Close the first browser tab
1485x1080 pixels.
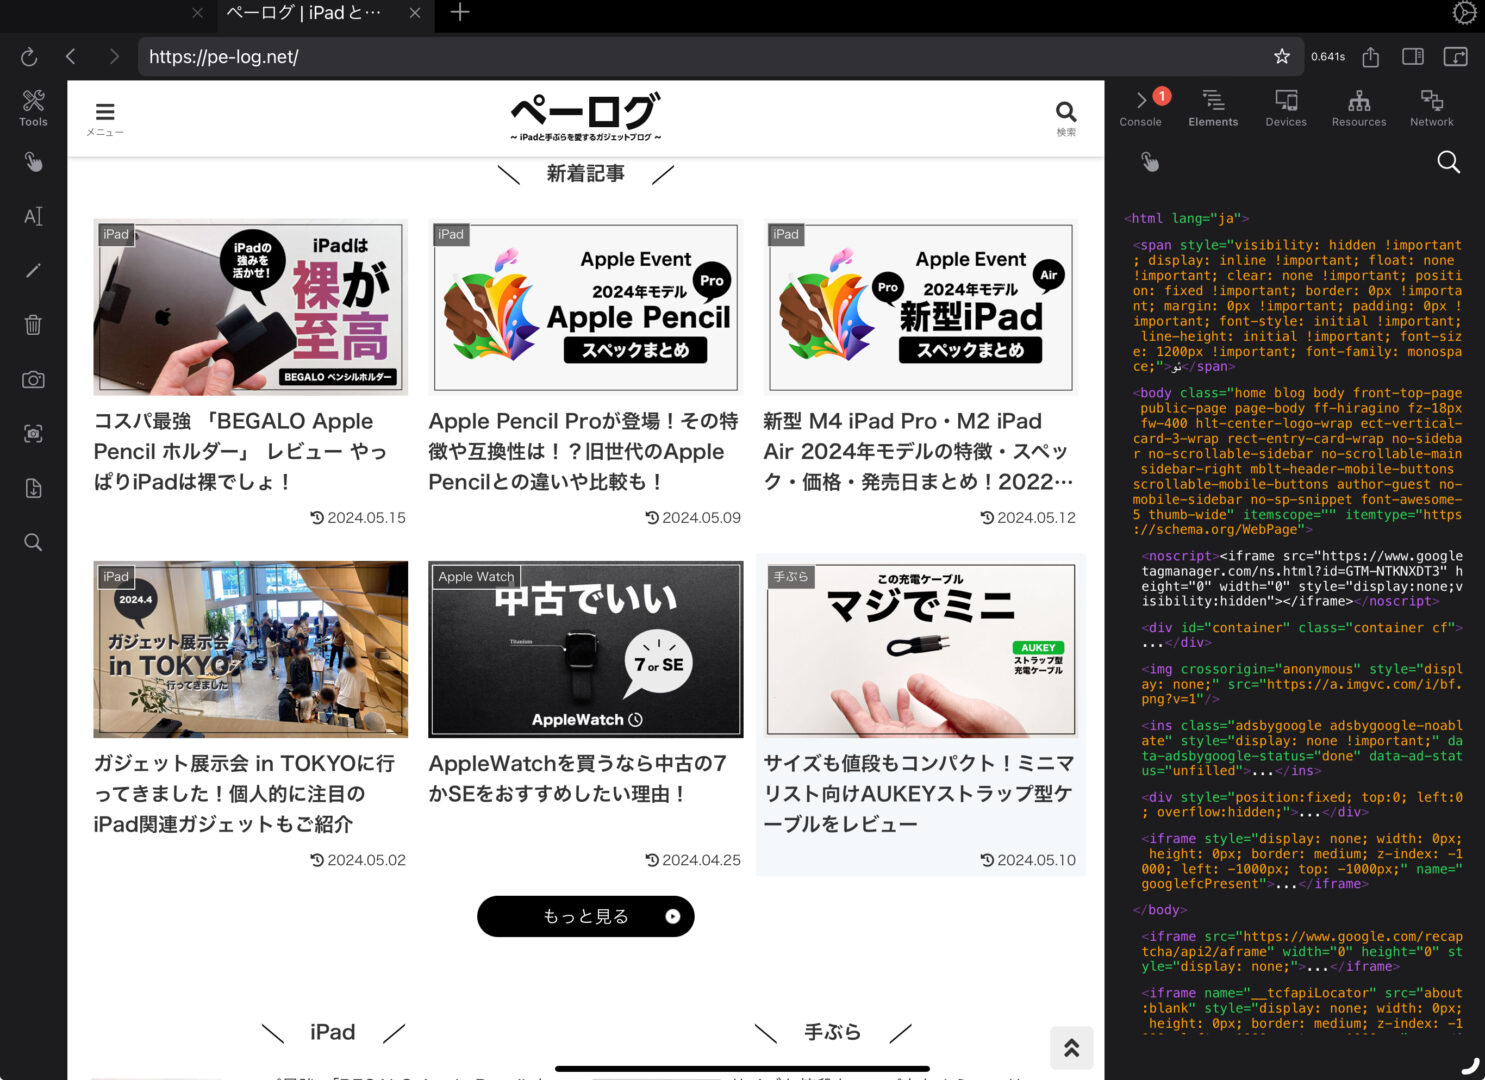click(x=198, y=13)
